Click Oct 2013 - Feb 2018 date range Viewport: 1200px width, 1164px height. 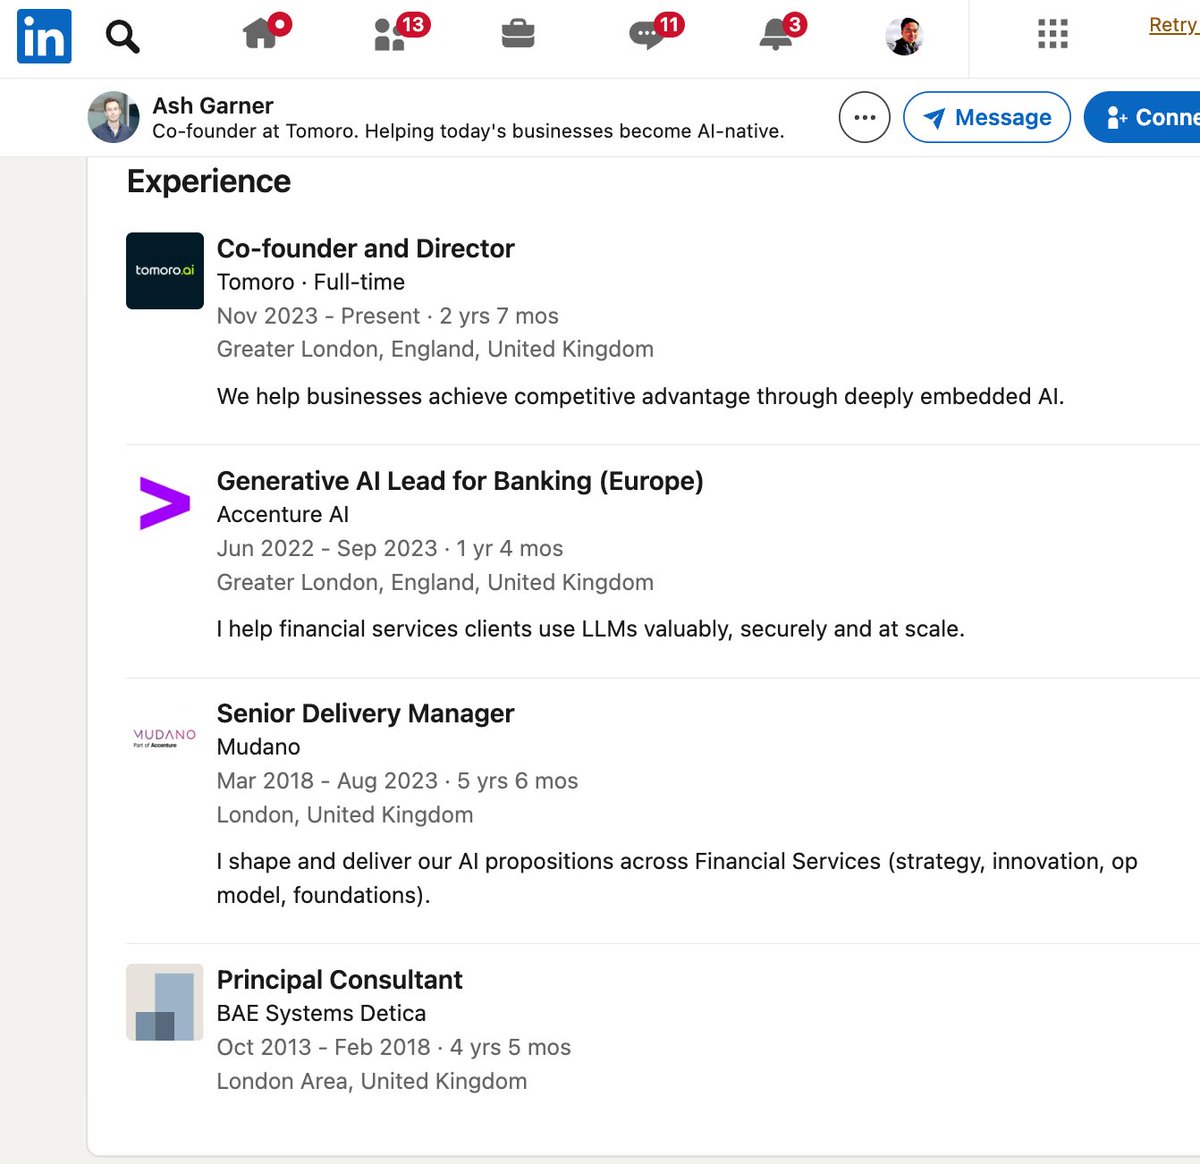tap(323, 1047)
